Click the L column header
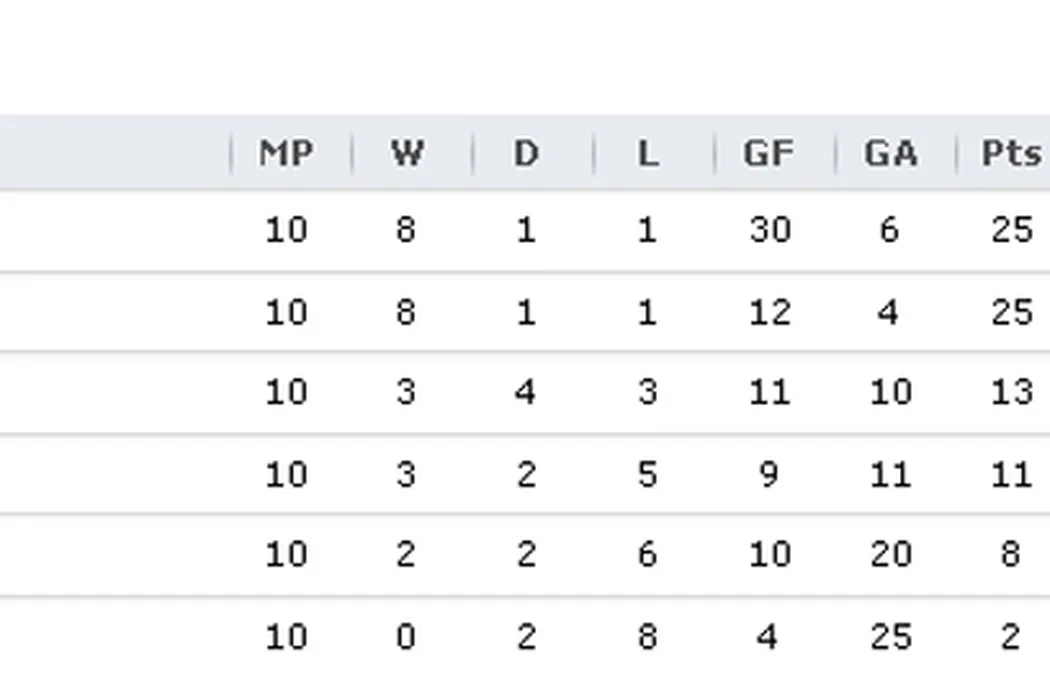The height and width of the screenshot is (700, 1050). tap(648, 154)
